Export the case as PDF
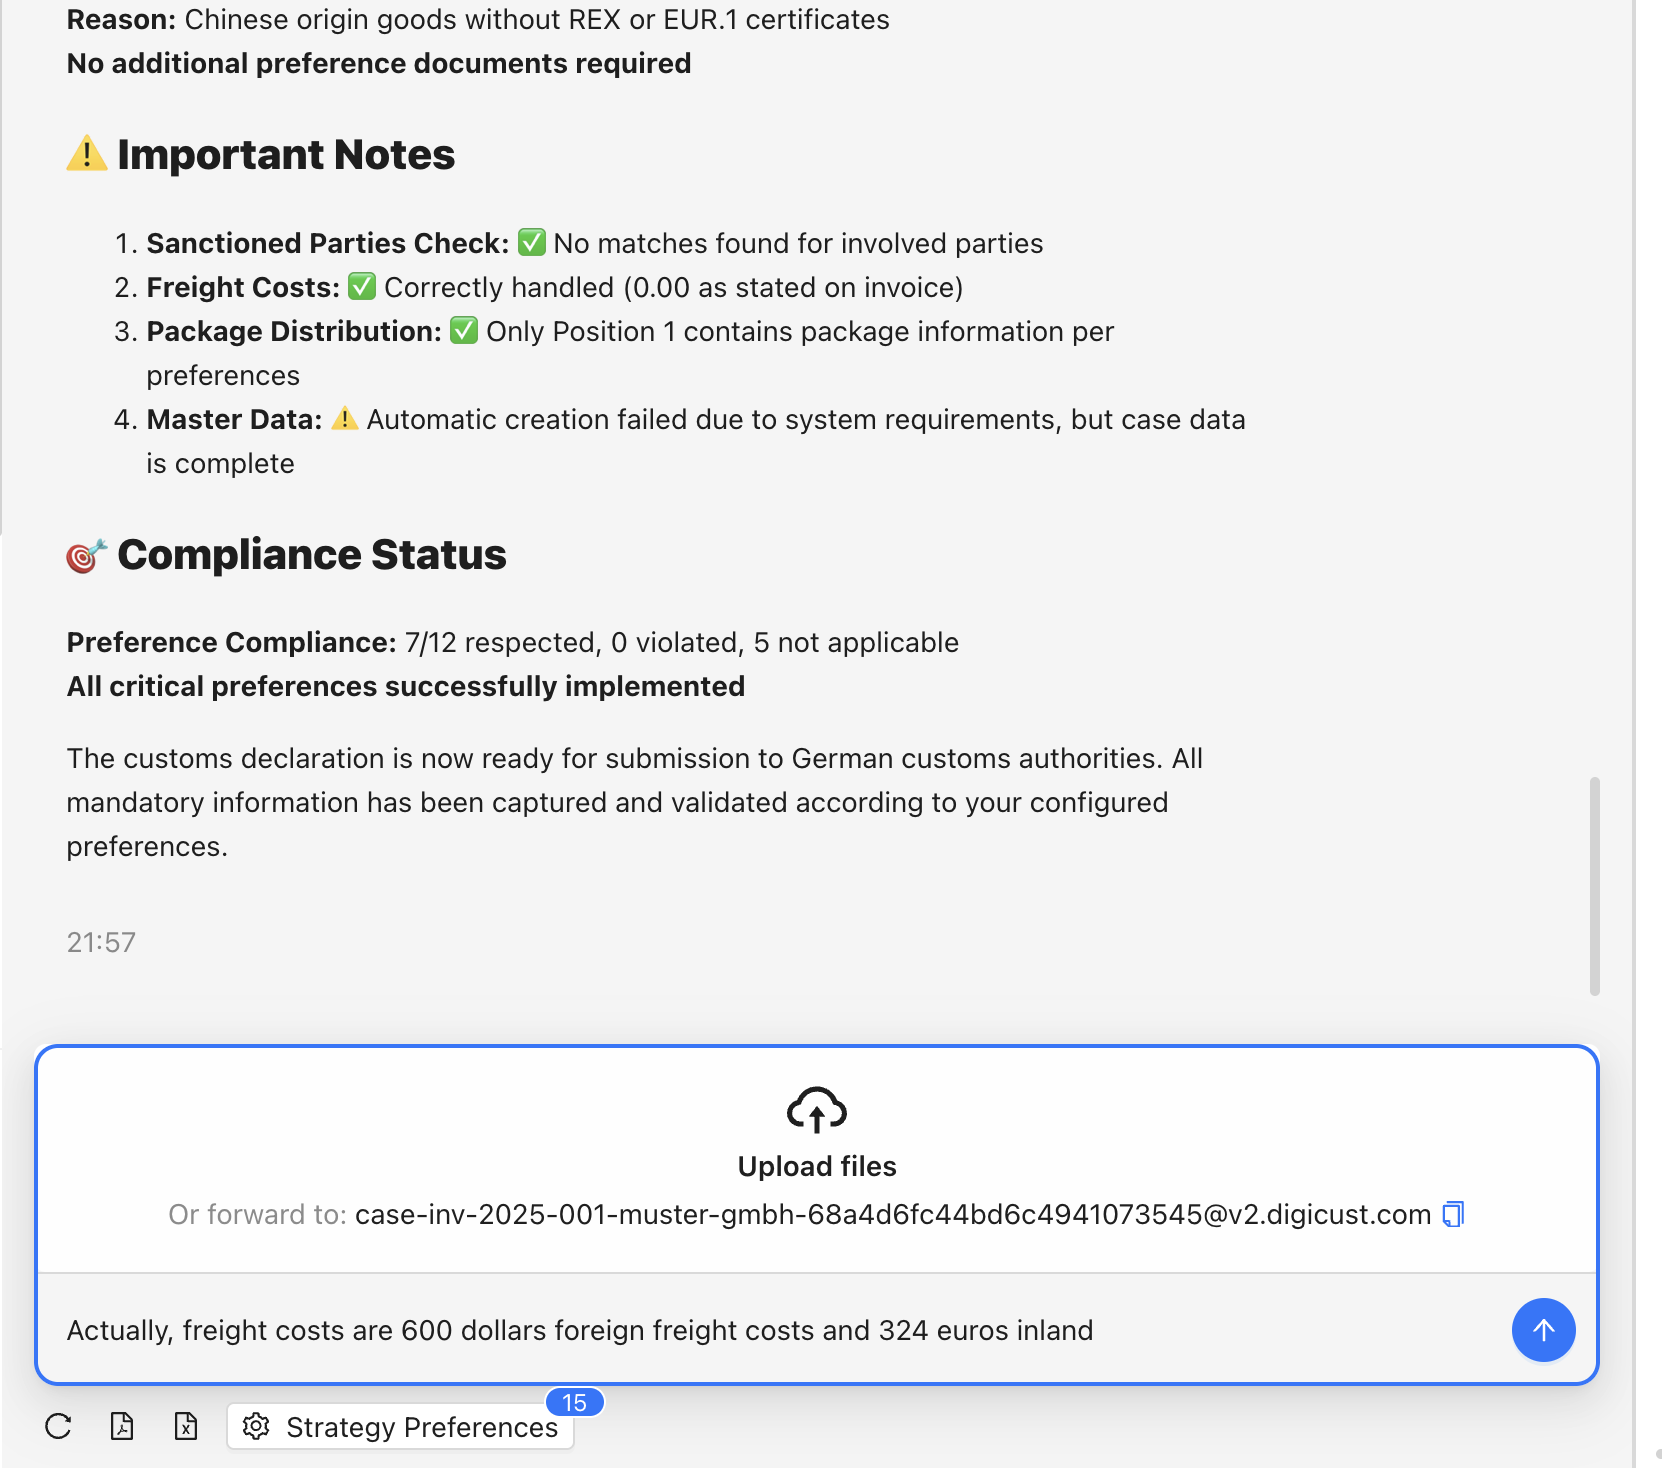1662x1468 pixels. [x=122, y=1426]
